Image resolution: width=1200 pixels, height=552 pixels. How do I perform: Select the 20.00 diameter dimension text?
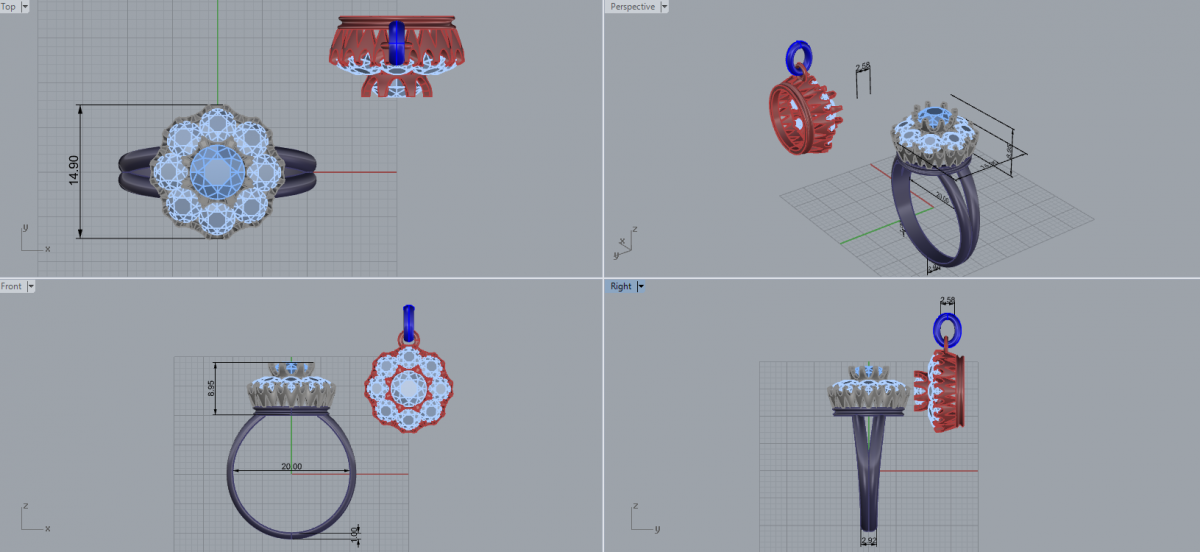(291, 466)
